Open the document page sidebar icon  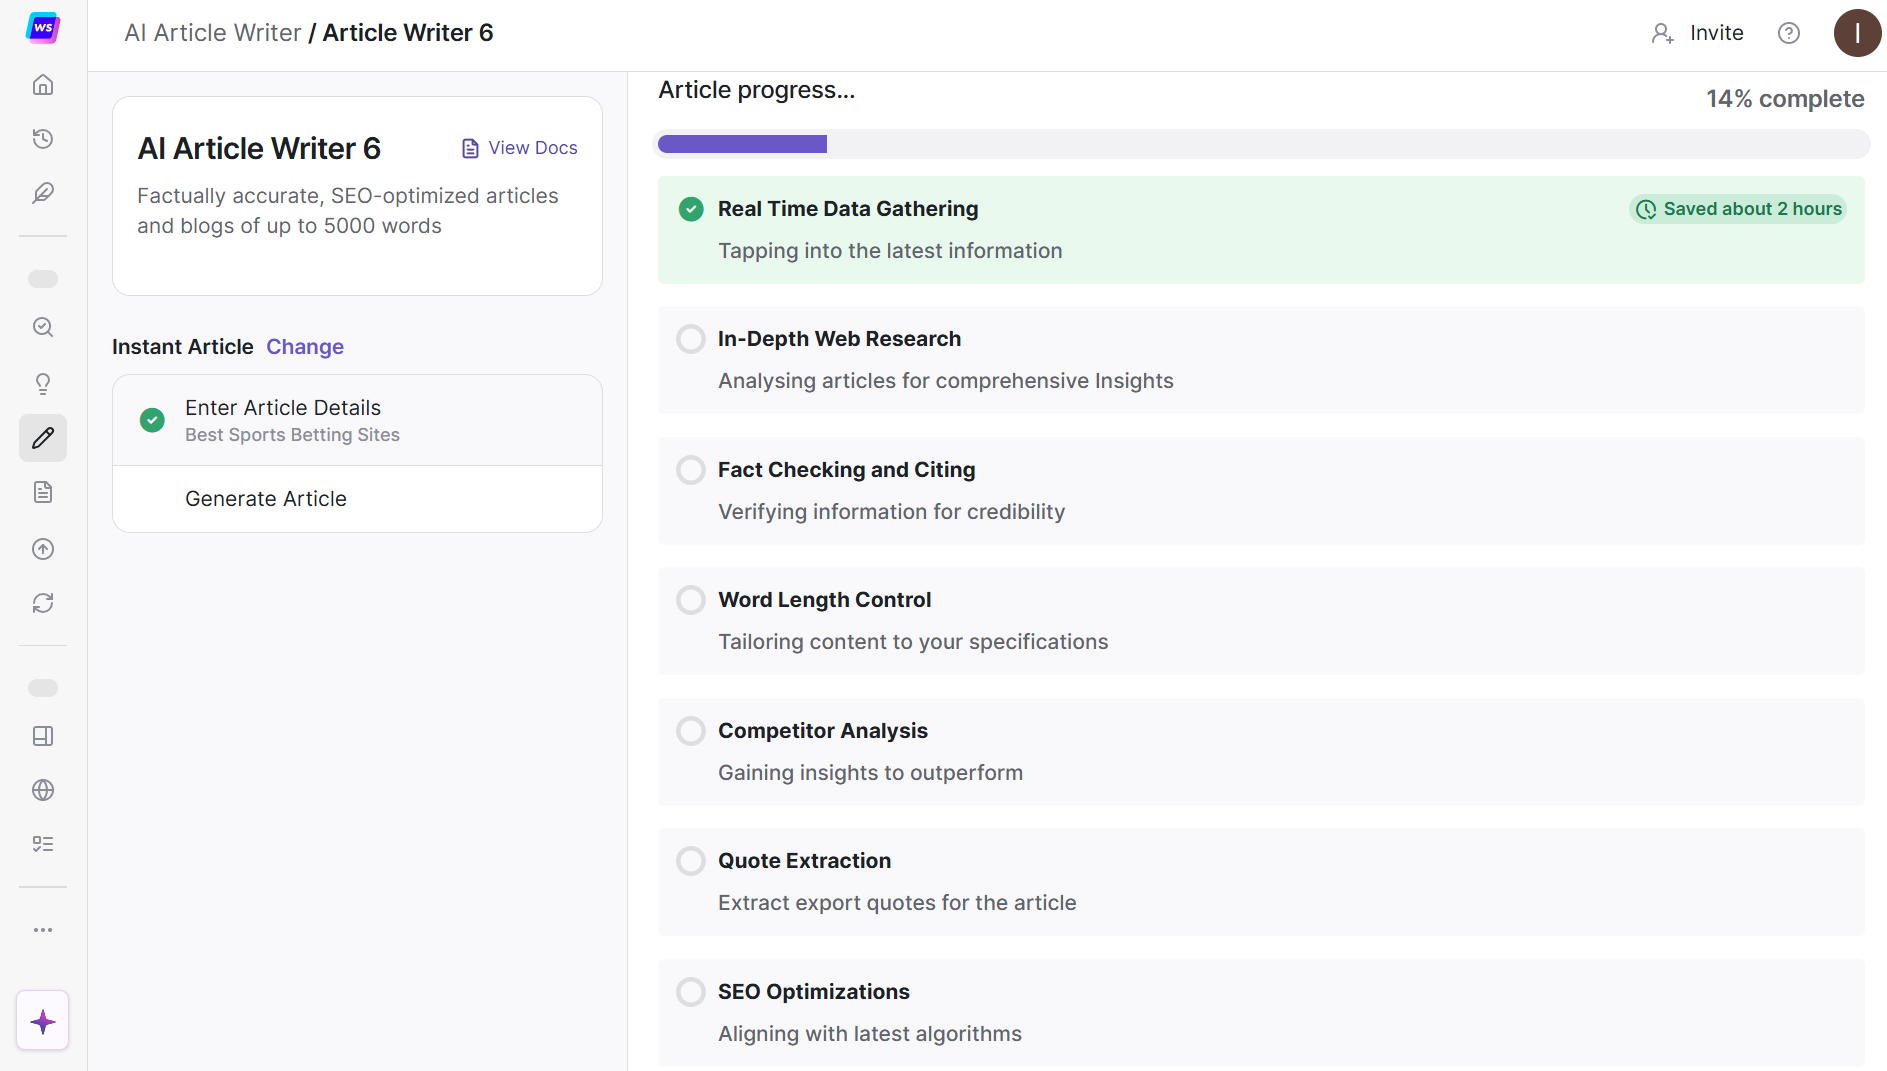point(43,492)
